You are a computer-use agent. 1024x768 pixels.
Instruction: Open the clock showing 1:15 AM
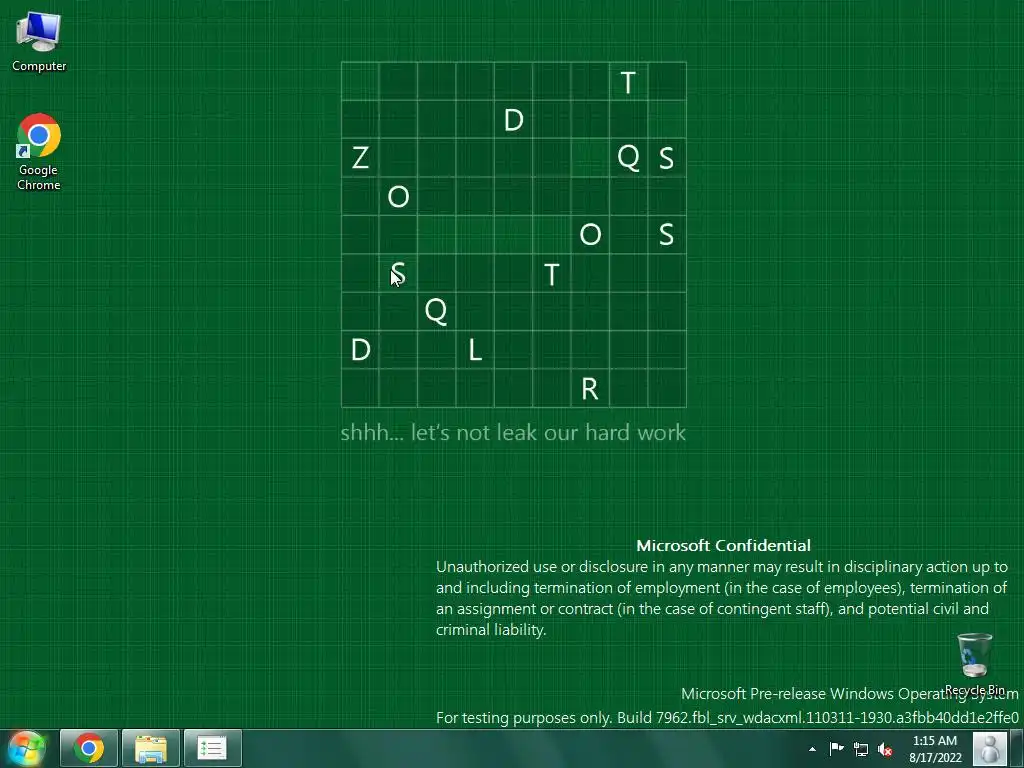pos(935,749)
